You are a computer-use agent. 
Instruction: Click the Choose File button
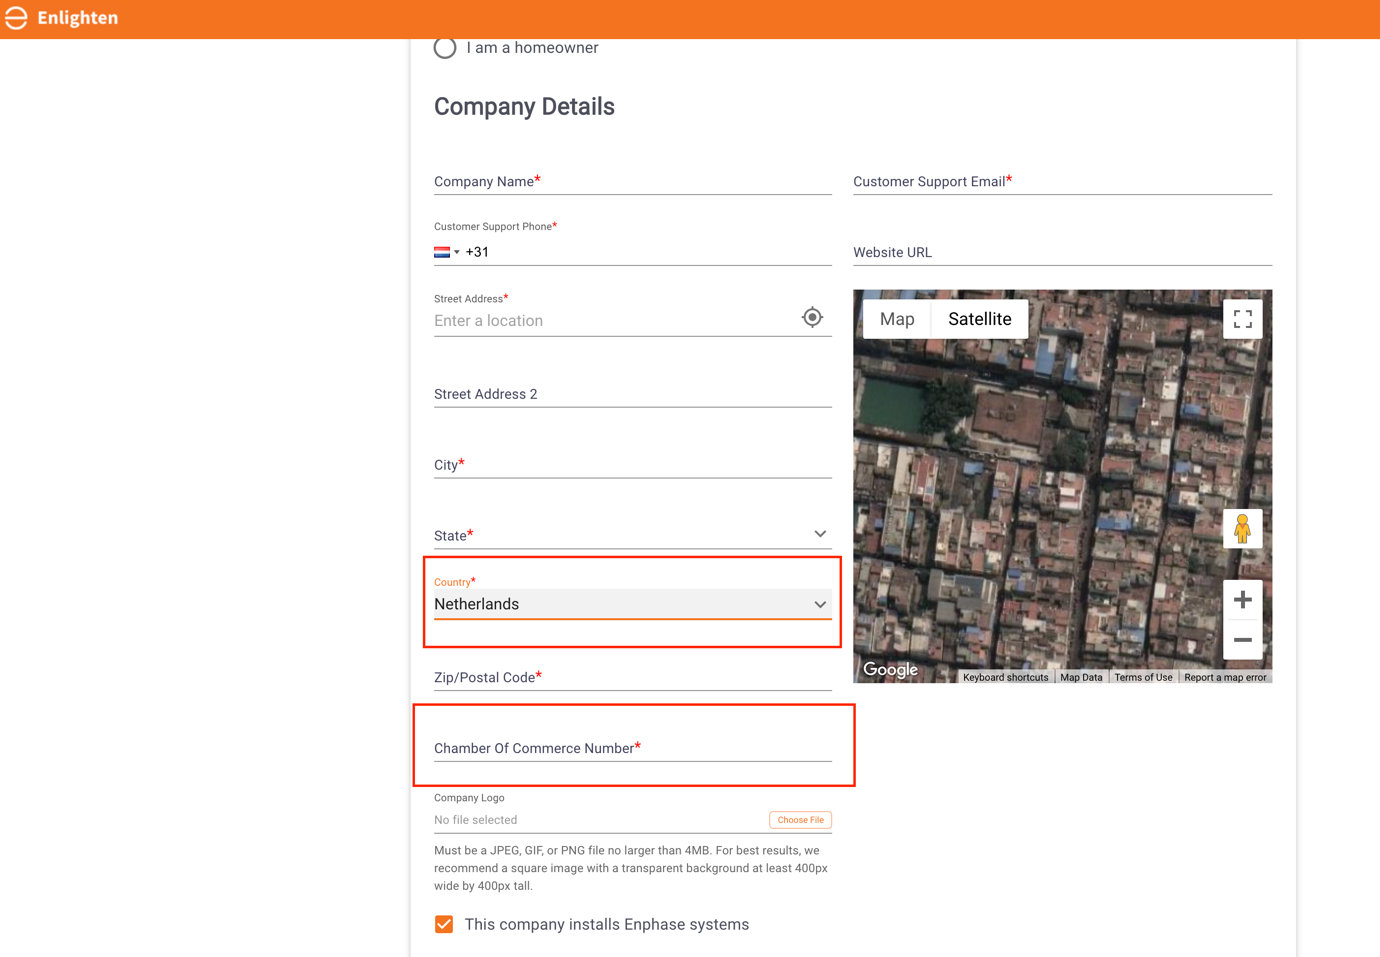(800, 820)
